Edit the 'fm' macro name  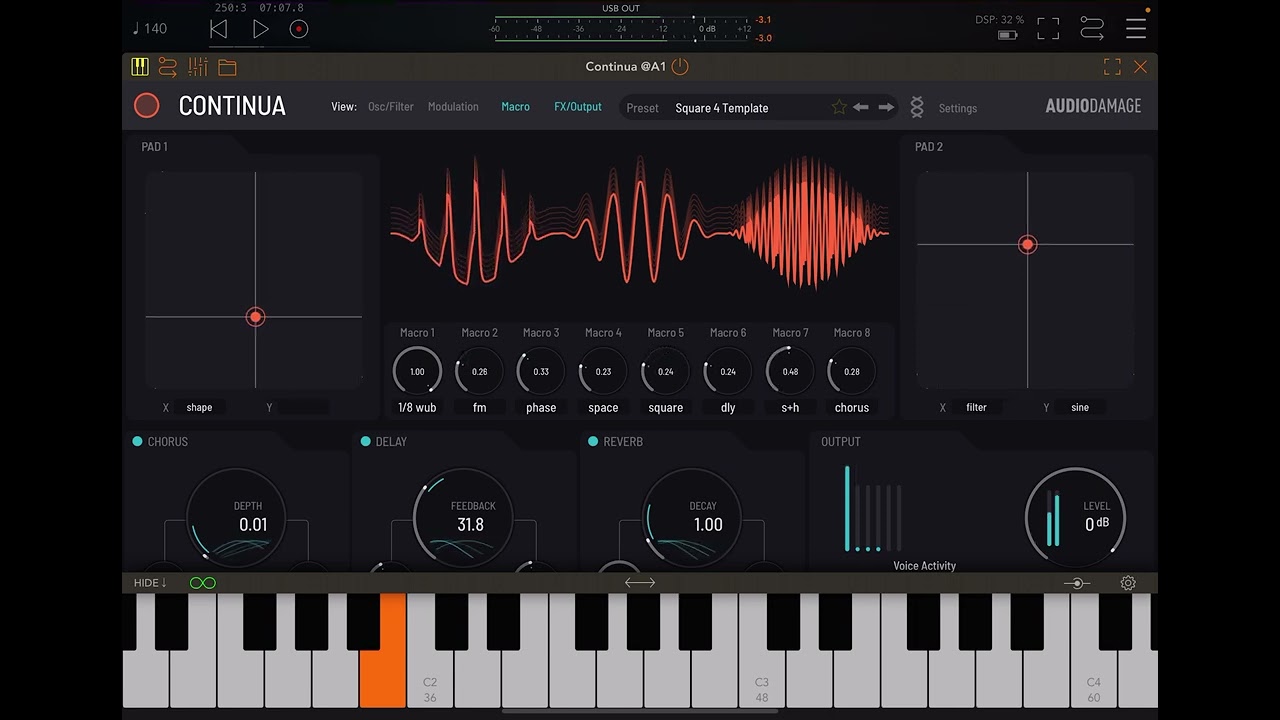[480, 407]
